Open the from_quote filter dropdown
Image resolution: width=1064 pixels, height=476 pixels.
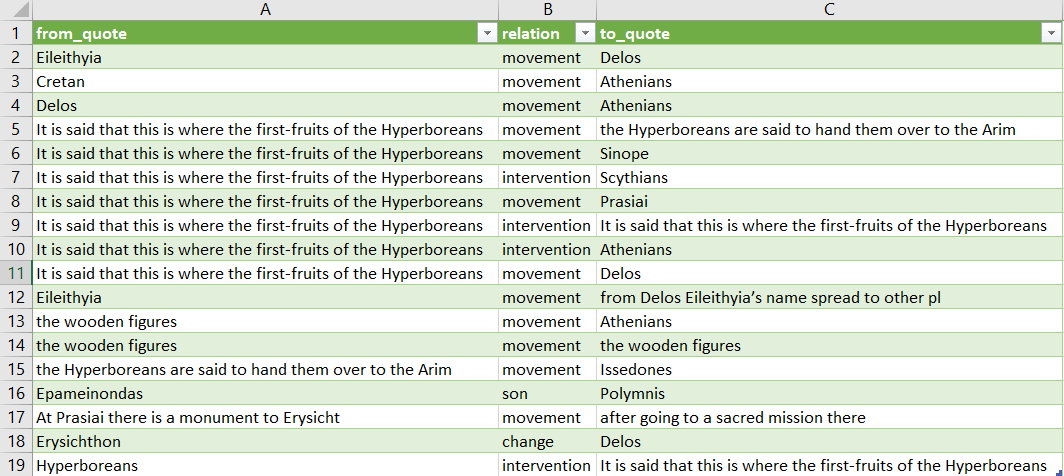pyautogui.click(x=486, y=34)
